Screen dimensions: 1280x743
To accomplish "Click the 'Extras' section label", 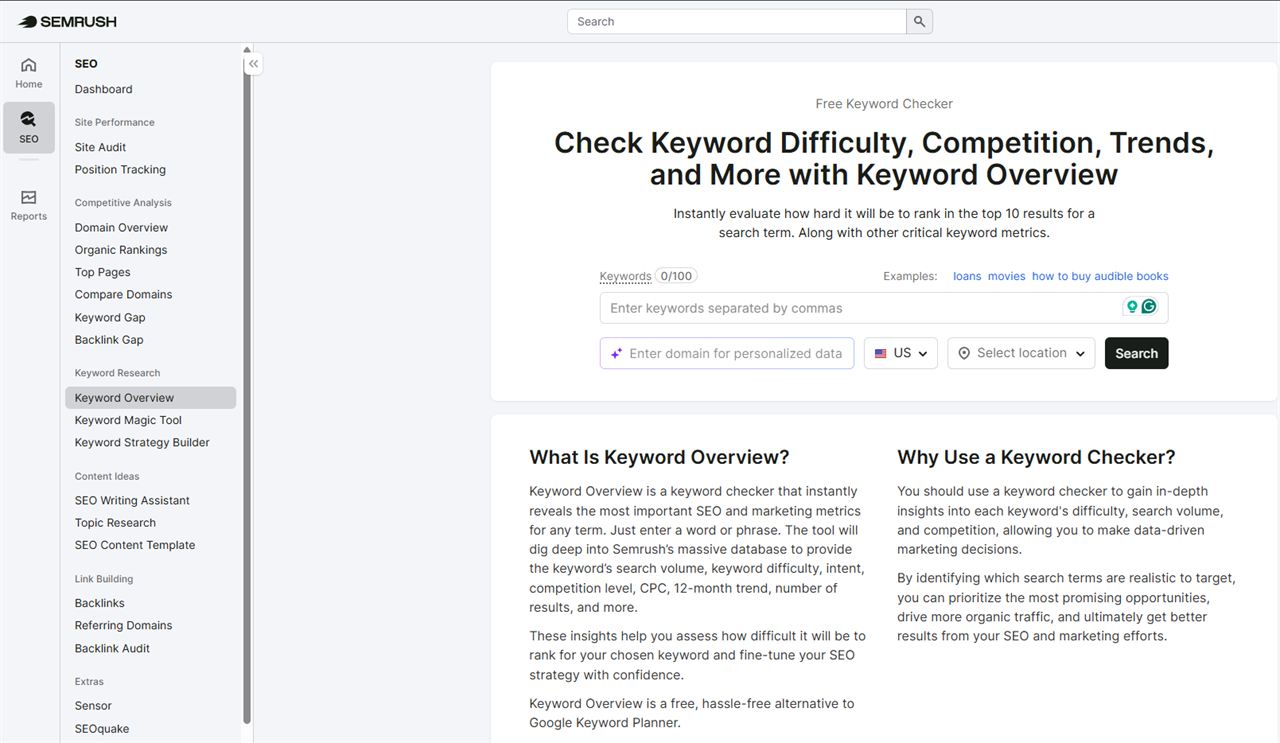I will [89, 682].
